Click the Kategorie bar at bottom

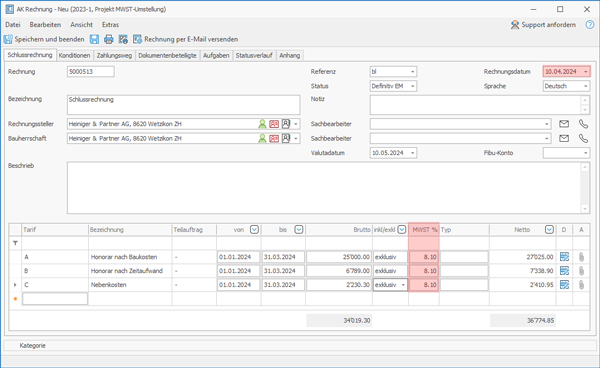point(300,345)
